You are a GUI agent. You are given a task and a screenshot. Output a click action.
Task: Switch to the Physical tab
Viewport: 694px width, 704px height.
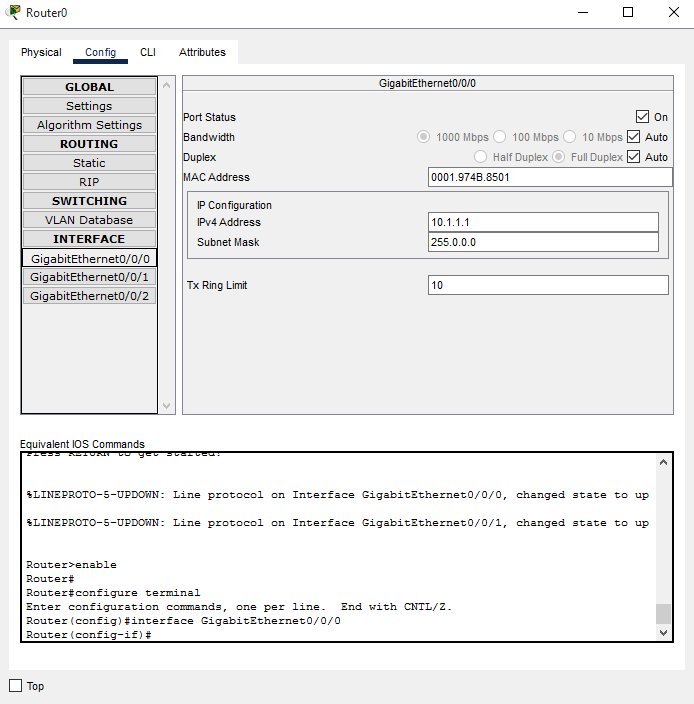[41, 52]
